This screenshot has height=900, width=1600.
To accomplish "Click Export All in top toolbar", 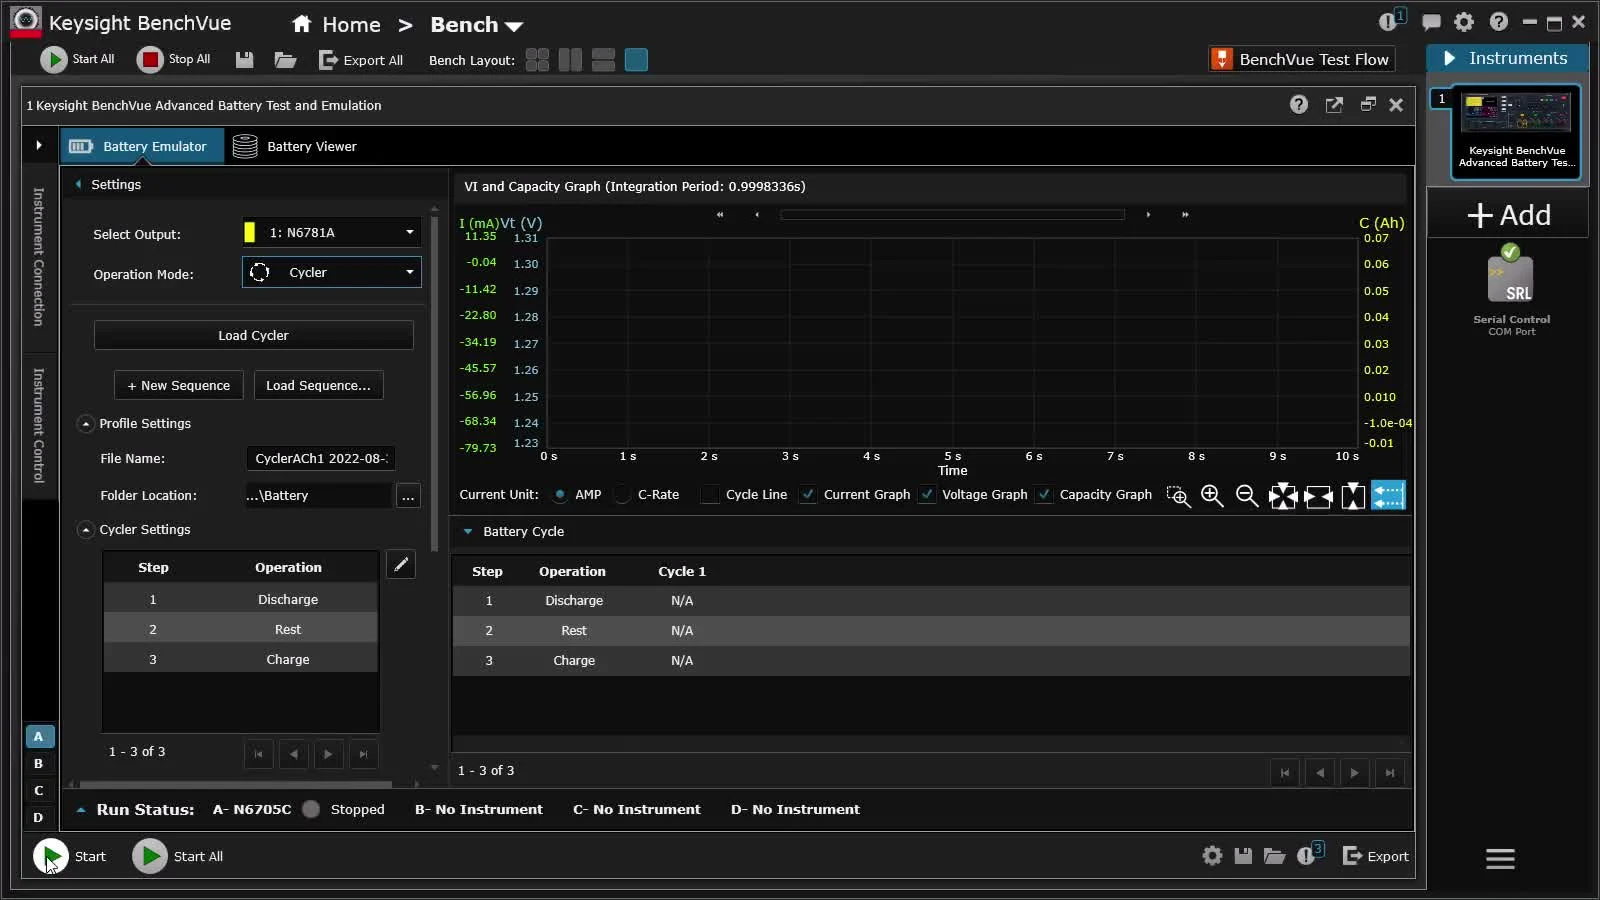I will click(x=361, y=60).
